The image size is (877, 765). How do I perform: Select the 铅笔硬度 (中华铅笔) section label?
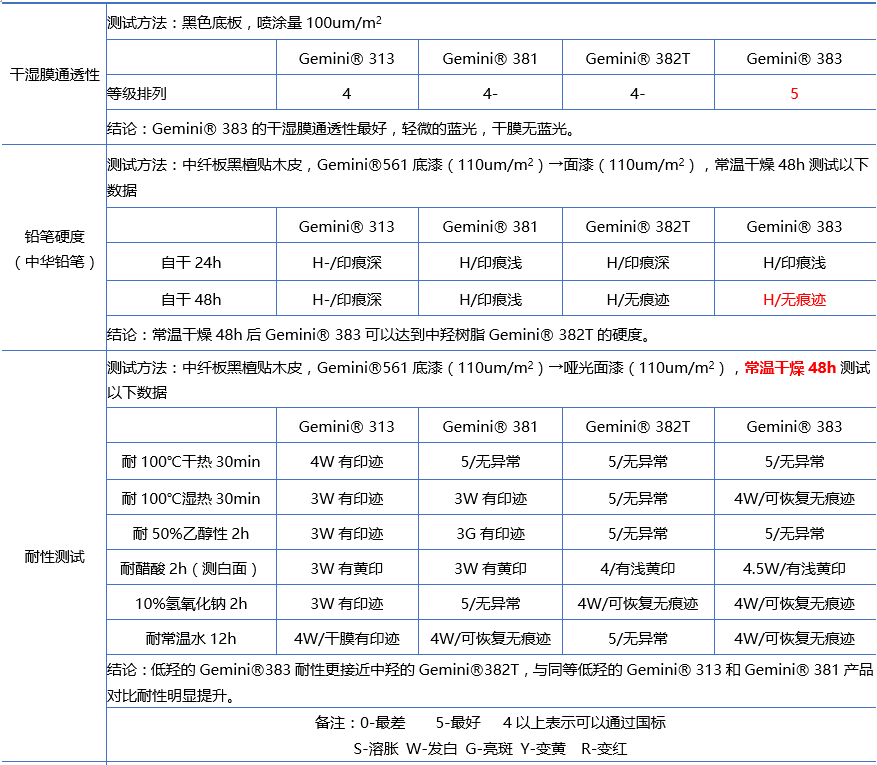pyautogui.click(x=54, y=249)
